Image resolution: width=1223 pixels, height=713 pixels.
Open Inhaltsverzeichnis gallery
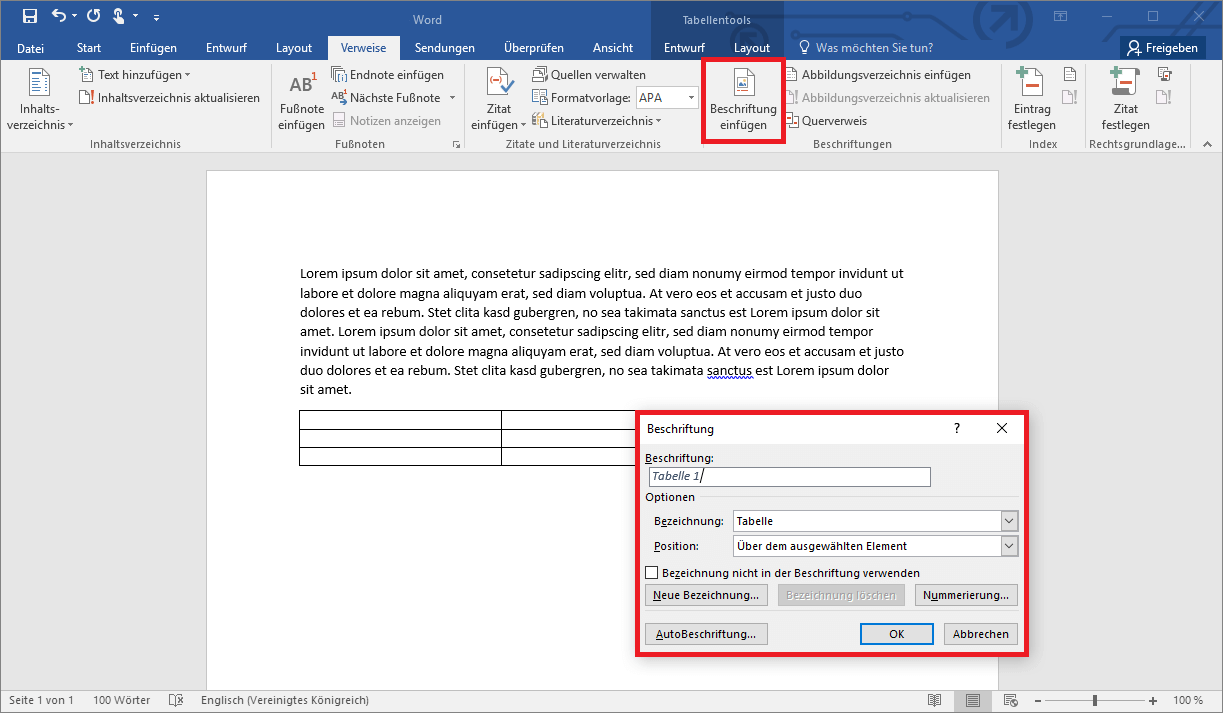tap(40, 100)
